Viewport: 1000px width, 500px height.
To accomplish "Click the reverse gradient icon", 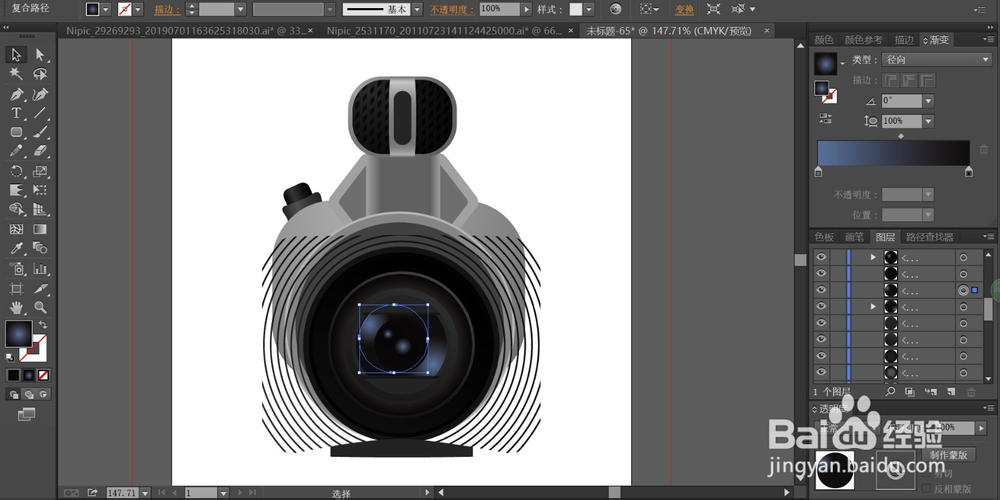I will [x=826, y=118].
